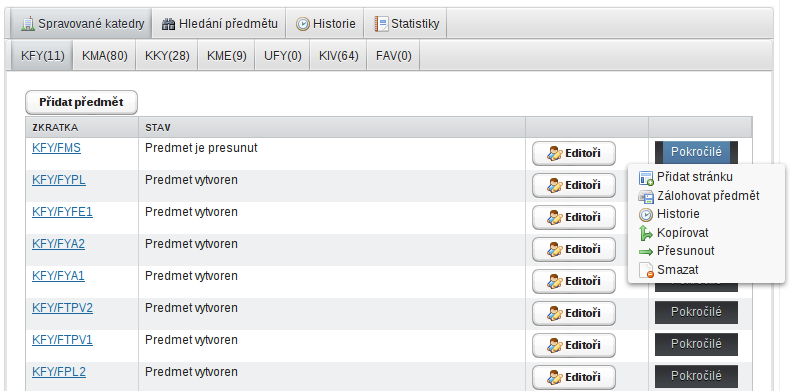Click the Smazat page delete icon
Screen dimensions: 791x391
tap(646, 270)
